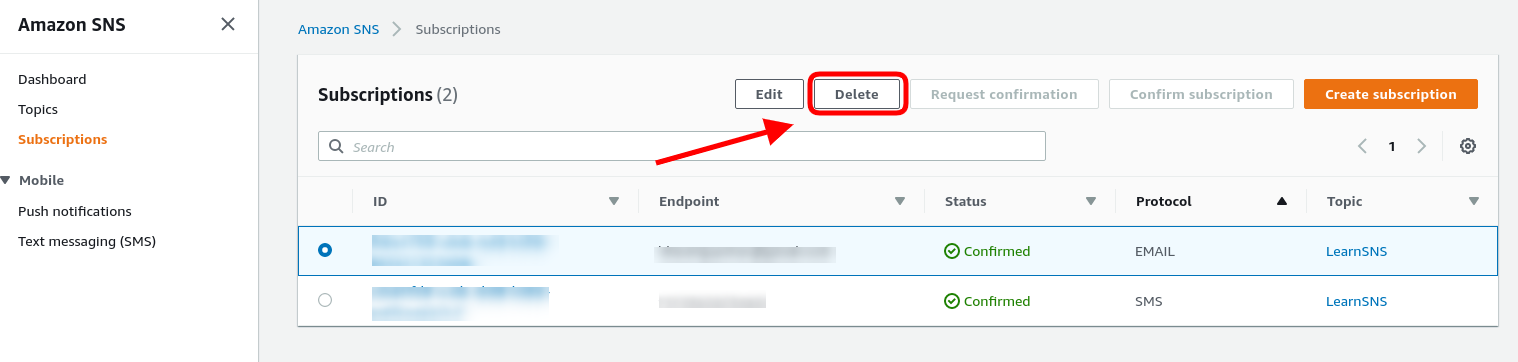
Task: Open Dashboard in the sidebar
Action: [52, 79]
